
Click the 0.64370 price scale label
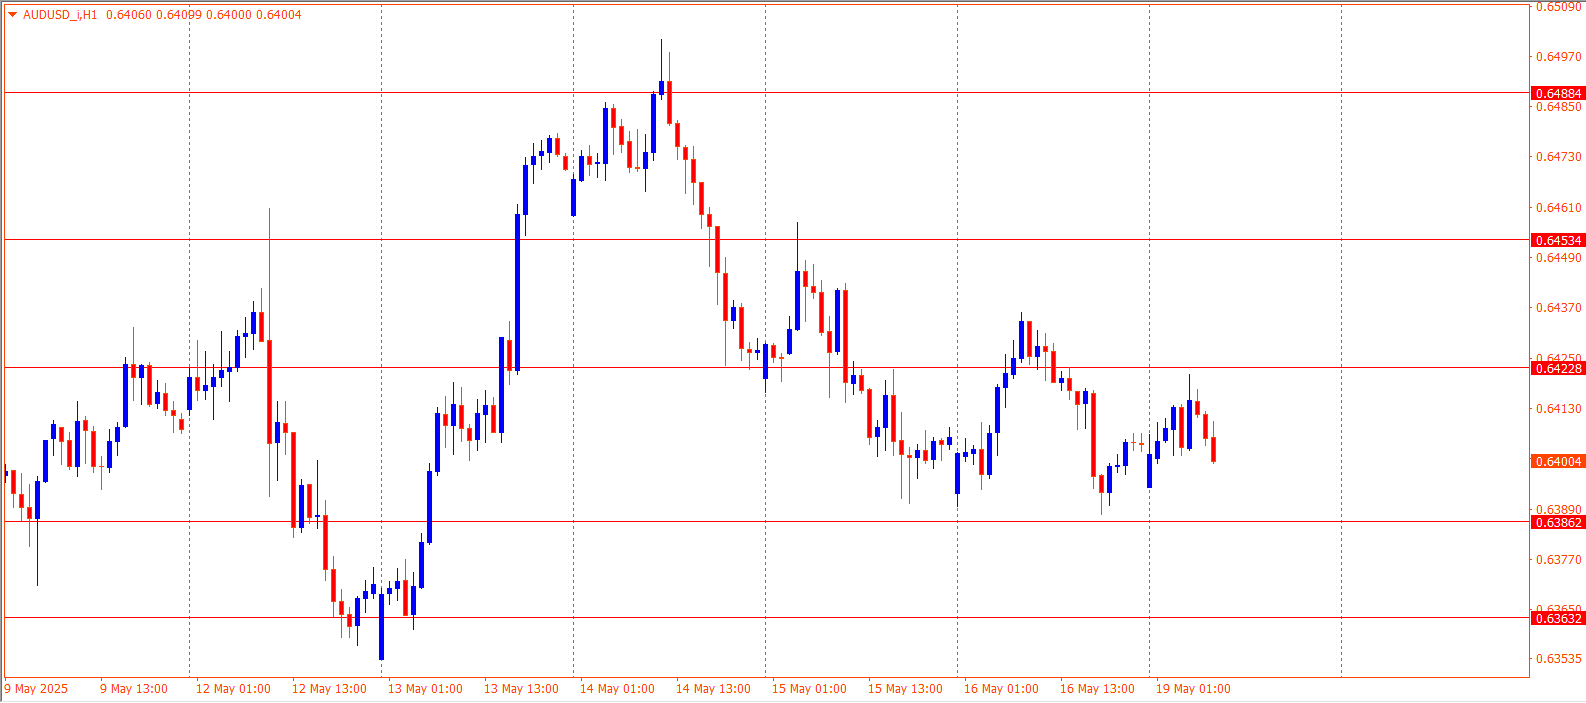point(1559,308)
